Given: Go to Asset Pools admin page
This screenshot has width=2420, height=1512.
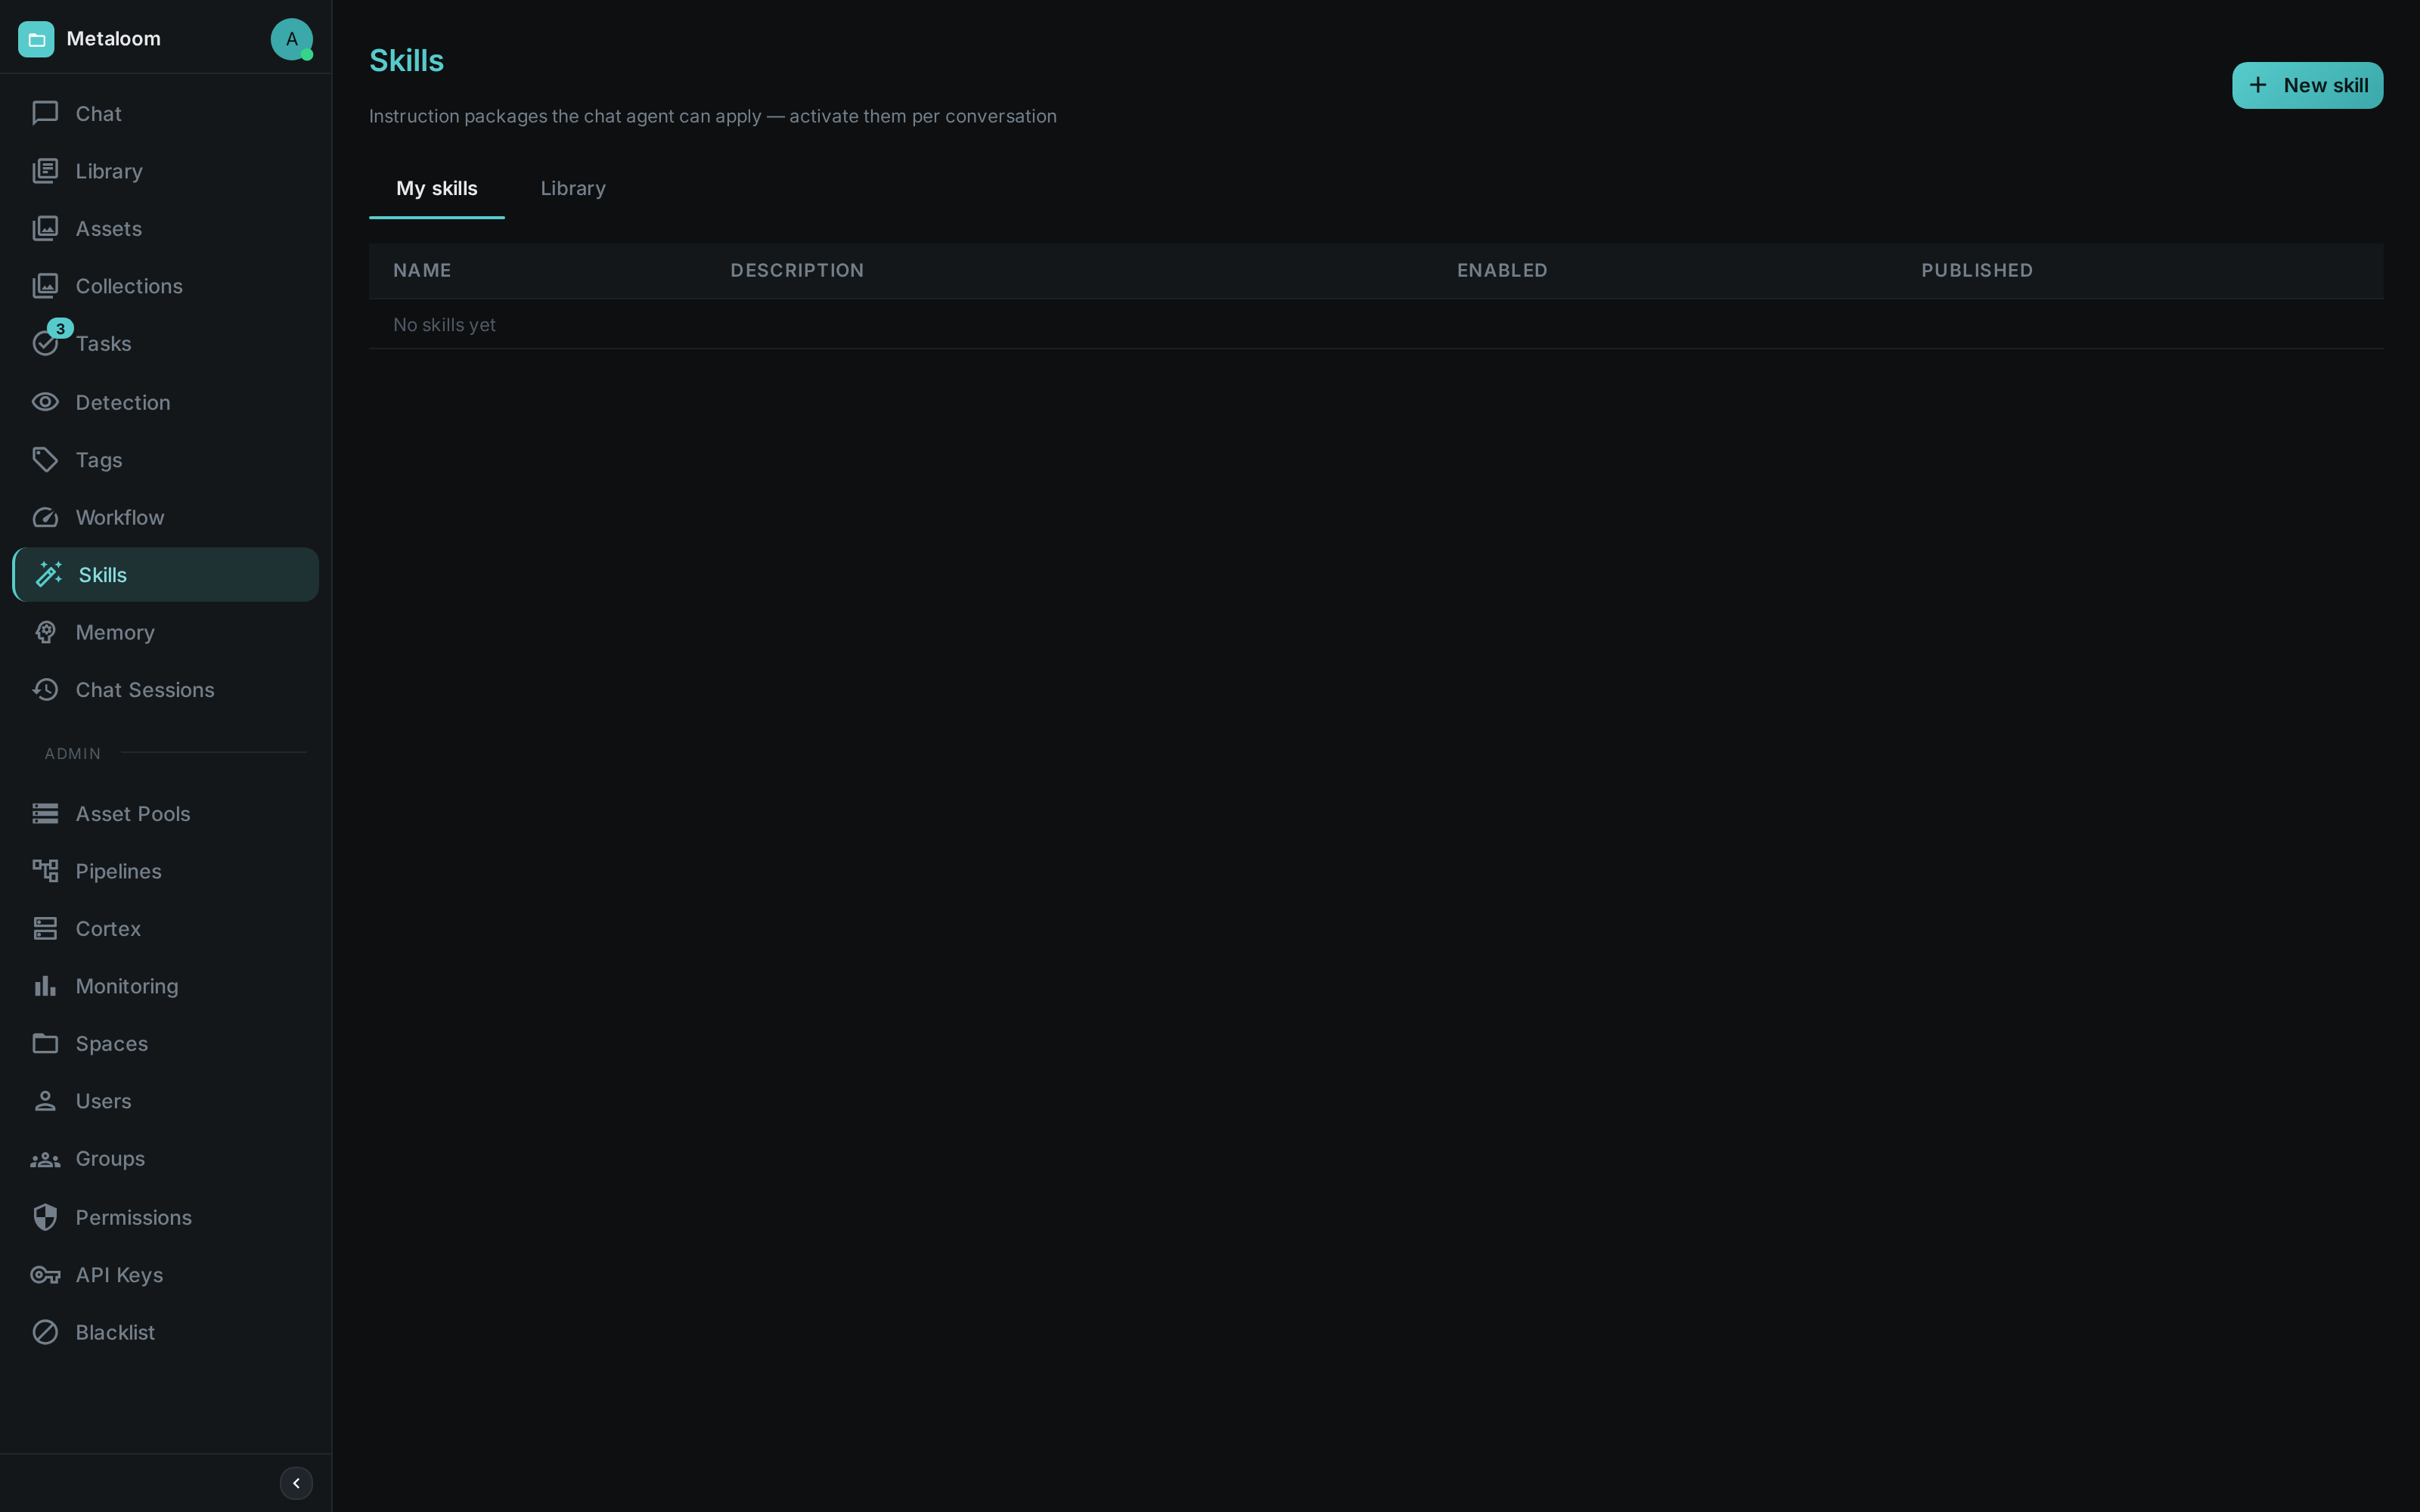Looking at the screenshot, I should (x=166, y=814).
